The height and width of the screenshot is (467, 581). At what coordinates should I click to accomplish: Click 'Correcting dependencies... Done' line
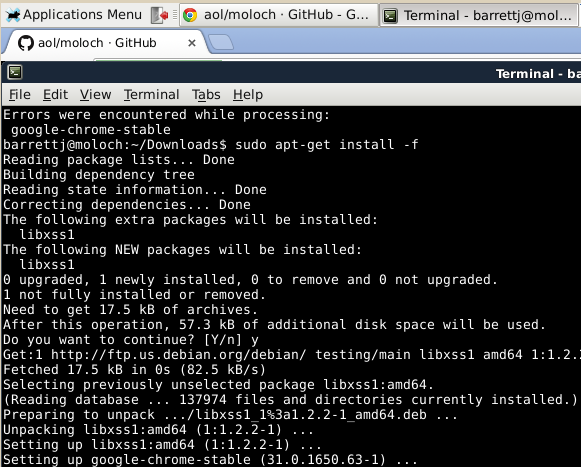coord(127,205)
